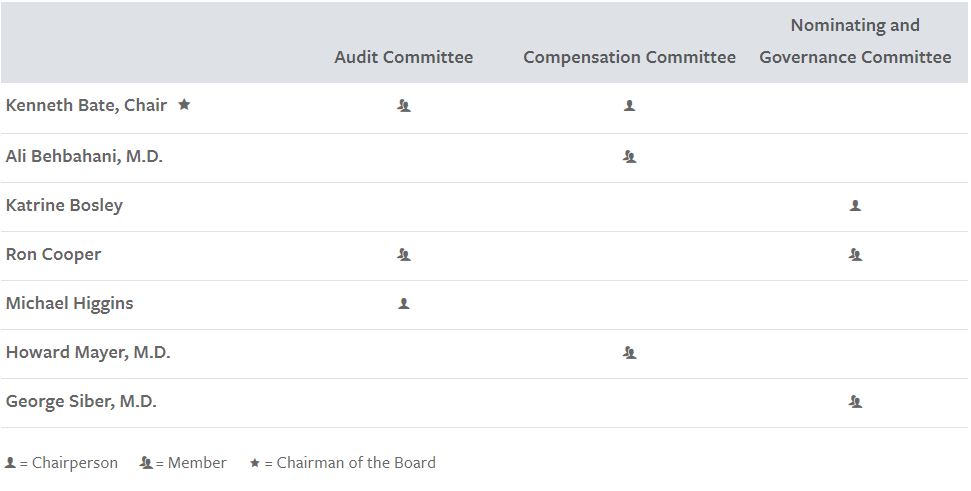Image resolution: width=971 pixels, height=491 pixels.
Task: Select the Nominating and Governance Committee header
Action: point(855,41)
